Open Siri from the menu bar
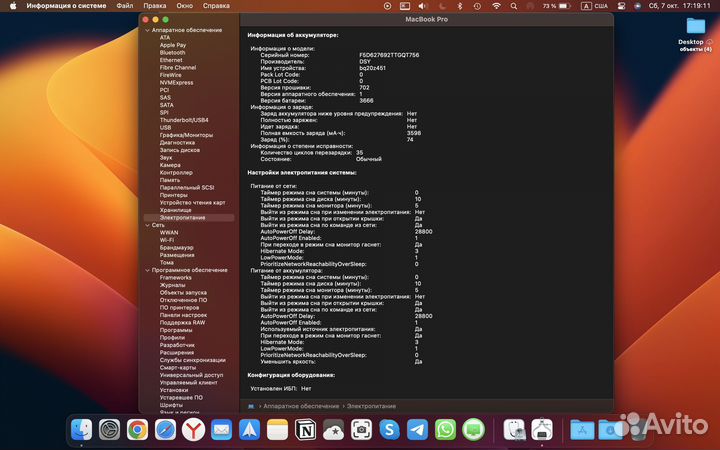Screen dimensions: 720x450 tap(637, 6)
